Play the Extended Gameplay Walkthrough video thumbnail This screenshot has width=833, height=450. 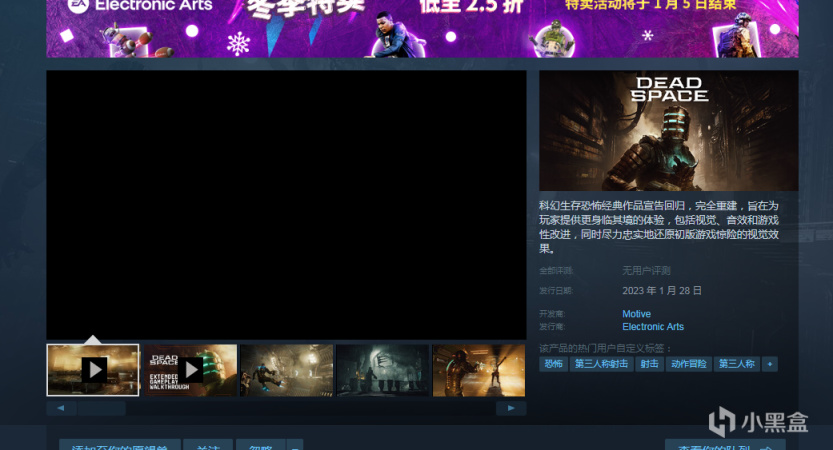click(189, 370)
